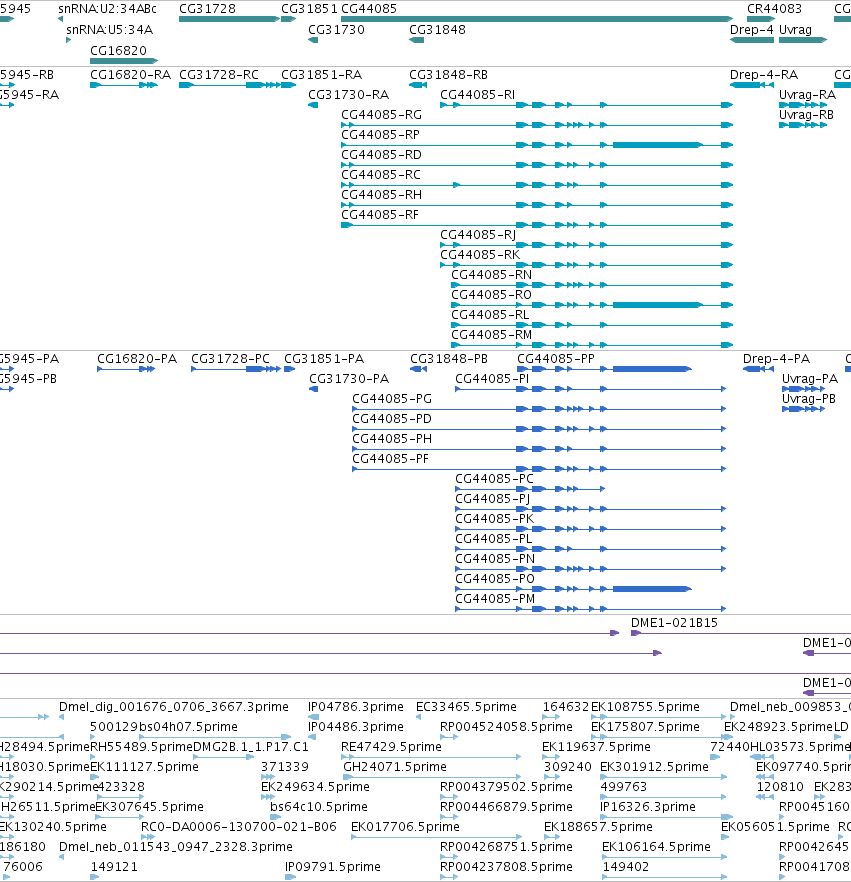Open the CG44085-RN transcript label
The height and width of the screenshot is (882, 851).
click(x=492, y=274)
